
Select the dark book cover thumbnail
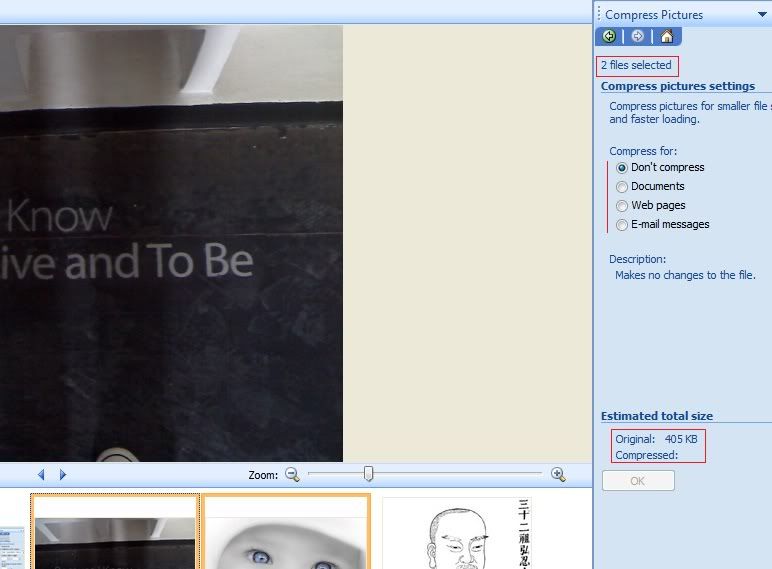[x=115, y=532]
